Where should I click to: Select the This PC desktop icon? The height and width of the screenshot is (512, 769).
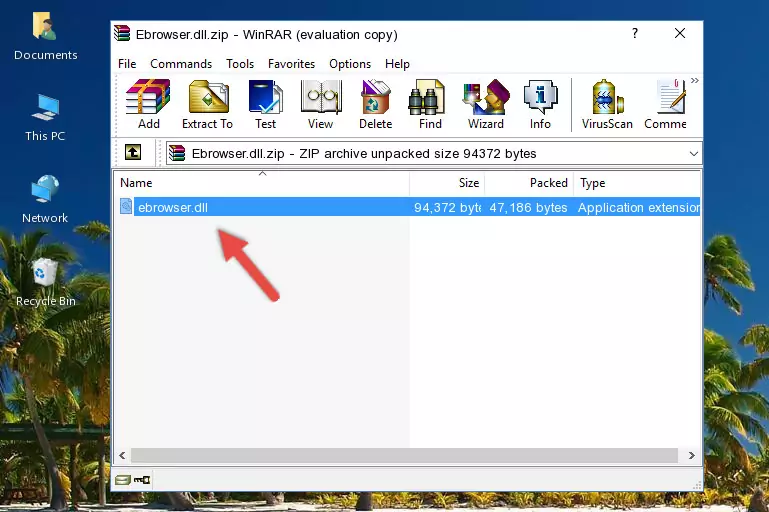(45, 118)
